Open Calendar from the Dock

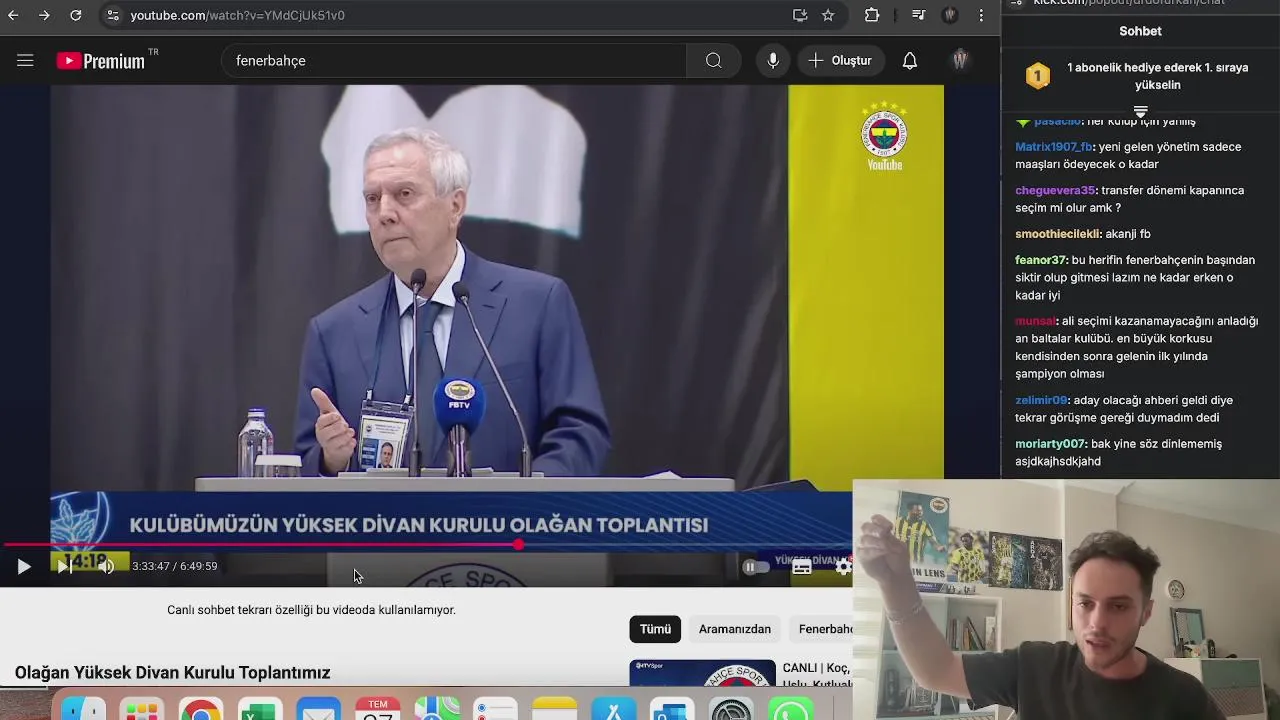tap(378, 708)
